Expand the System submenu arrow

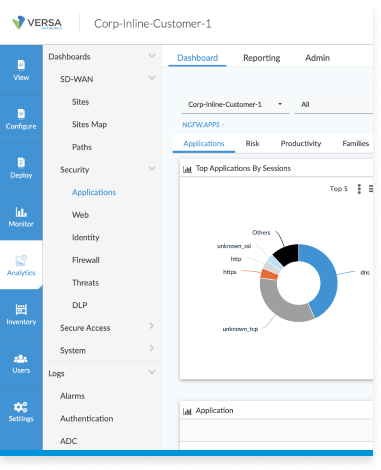tap(152, 348)
